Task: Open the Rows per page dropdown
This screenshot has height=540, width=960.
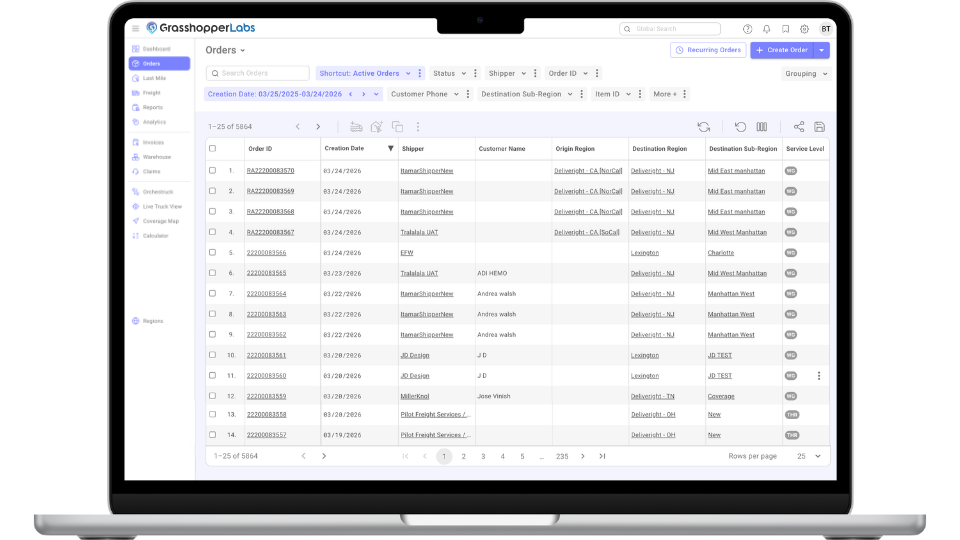Action: click(808, 456)
